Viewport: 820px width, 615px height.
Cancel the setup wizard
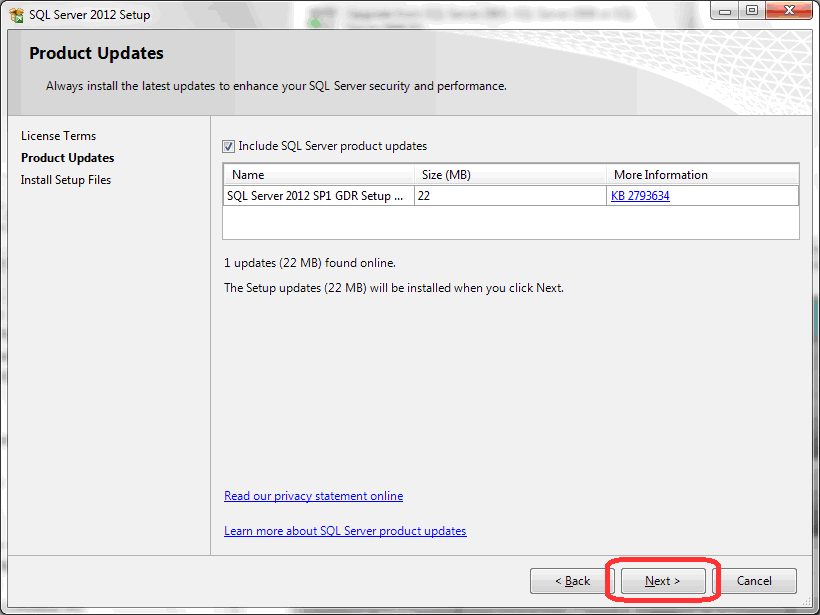754,581
